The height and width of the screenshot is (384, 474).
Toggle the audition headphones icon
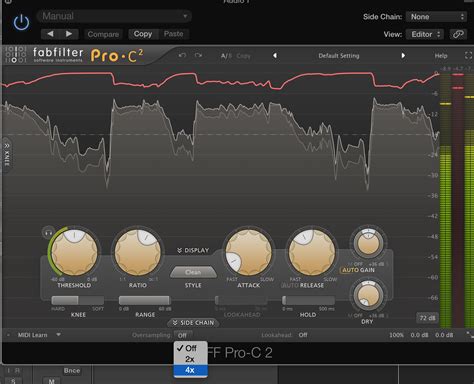click(49, 232)
